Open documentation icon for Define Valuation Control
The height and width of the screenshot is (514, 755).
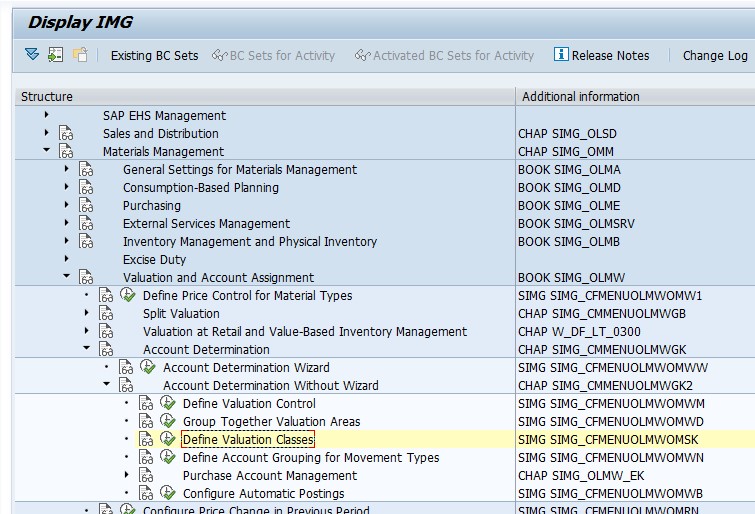pos(146,403)
